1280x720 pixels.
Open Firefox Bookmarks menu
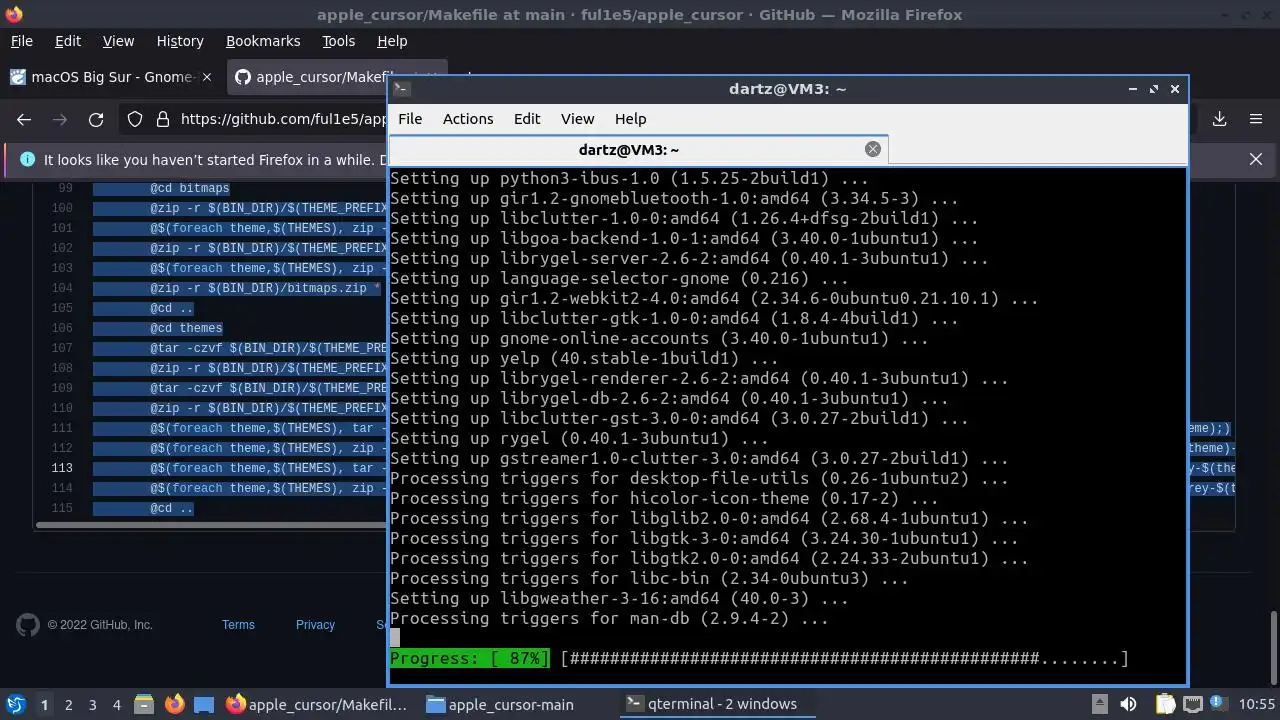click(263, 41)
